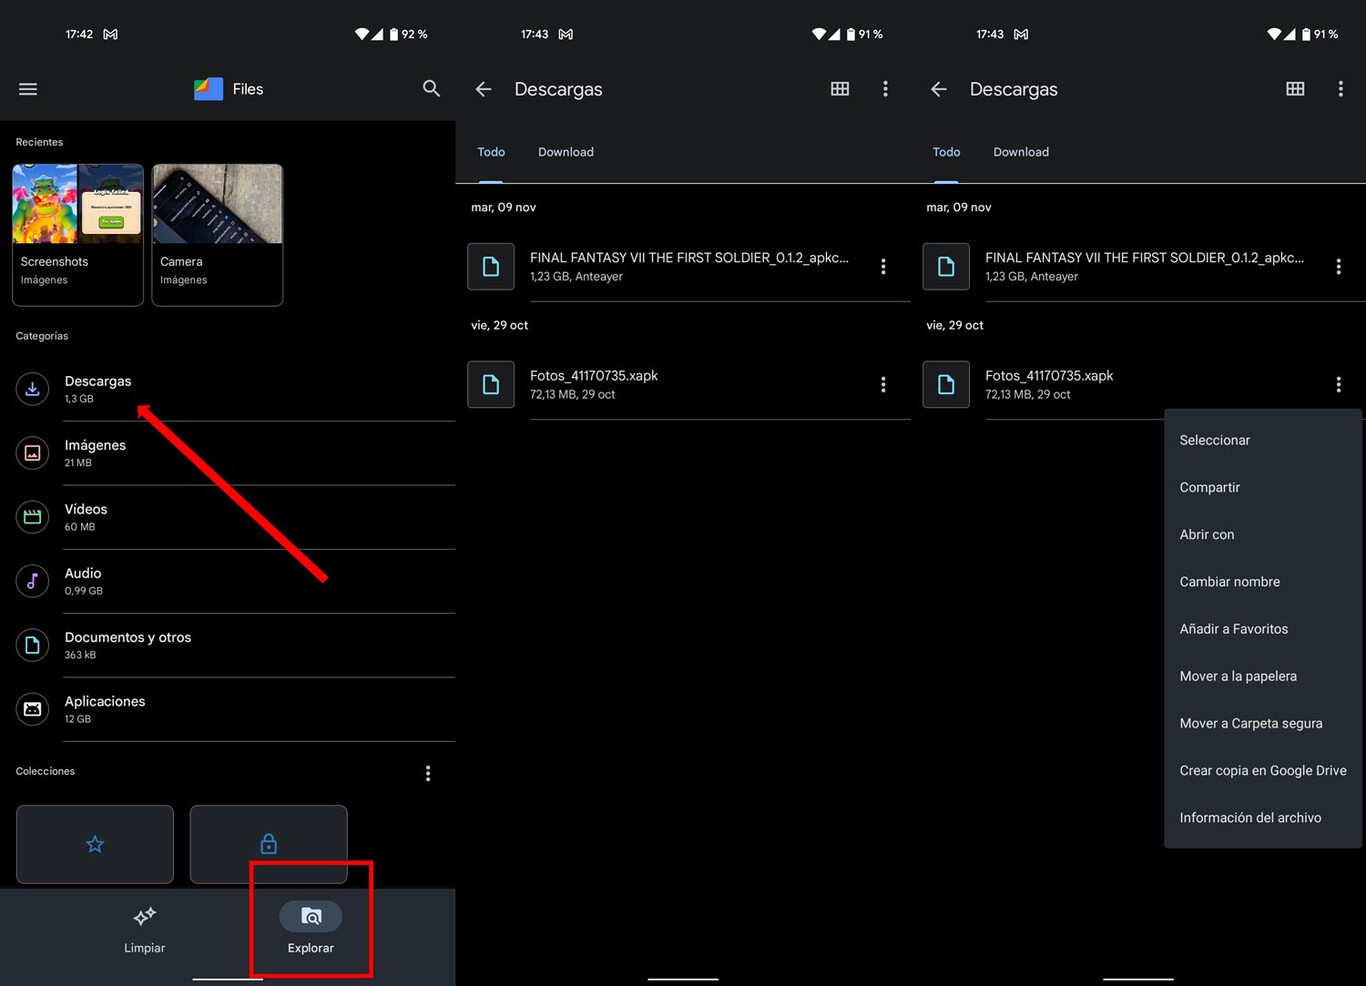Choose Seleccionar from the context menu
Image resolution: width=1366 pixels, height=986 pixels.
point(1263,440)
